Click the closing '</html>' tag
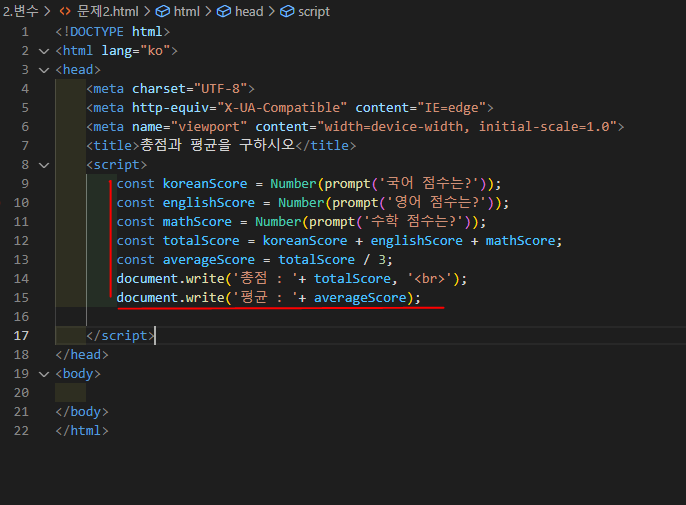This screenshot has width=686, height=505. tap(82, 431)
